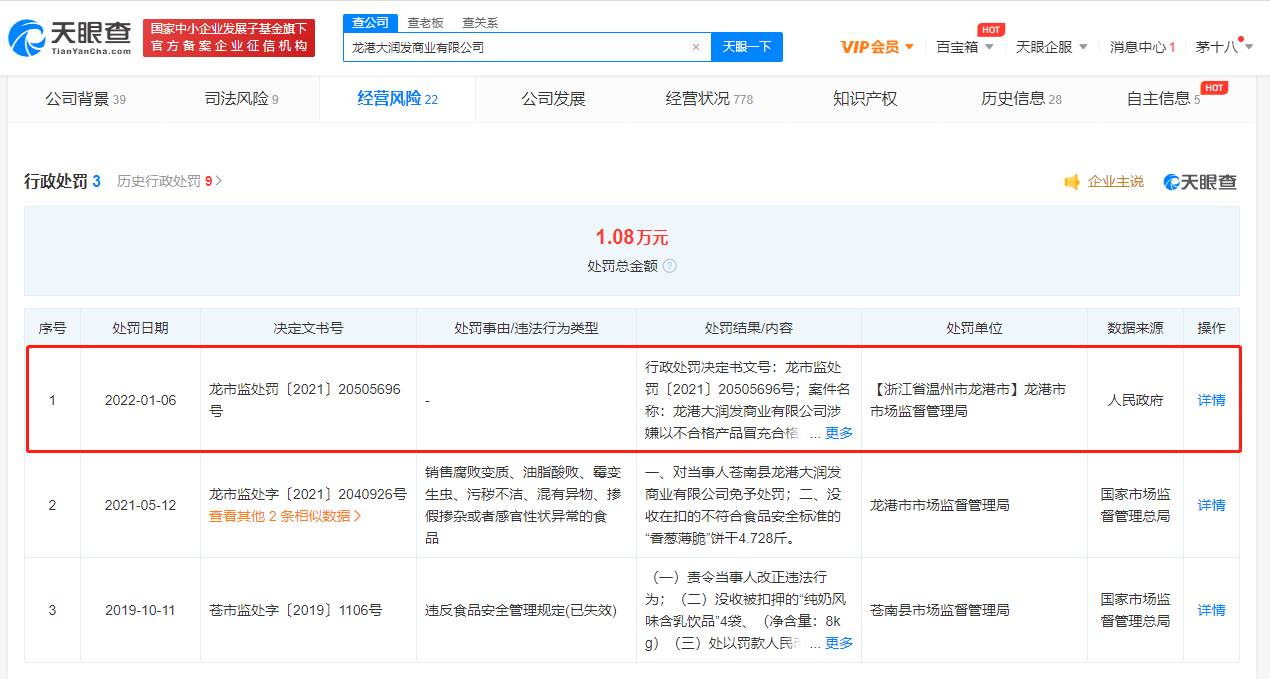Click the 处罚单位 column header
Viewport: 1270px width, 679px height.
[x=974, y=328]
